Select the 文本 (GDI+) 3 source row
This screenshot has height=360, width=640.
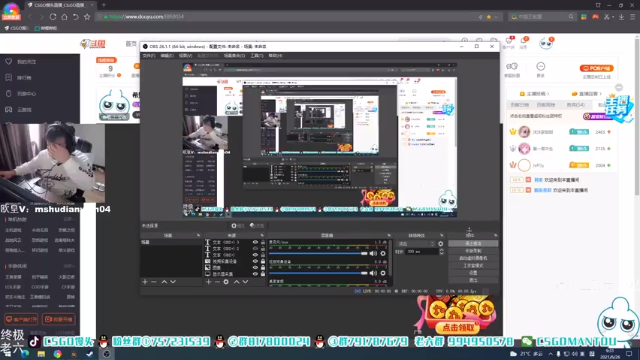coord(235,242)
